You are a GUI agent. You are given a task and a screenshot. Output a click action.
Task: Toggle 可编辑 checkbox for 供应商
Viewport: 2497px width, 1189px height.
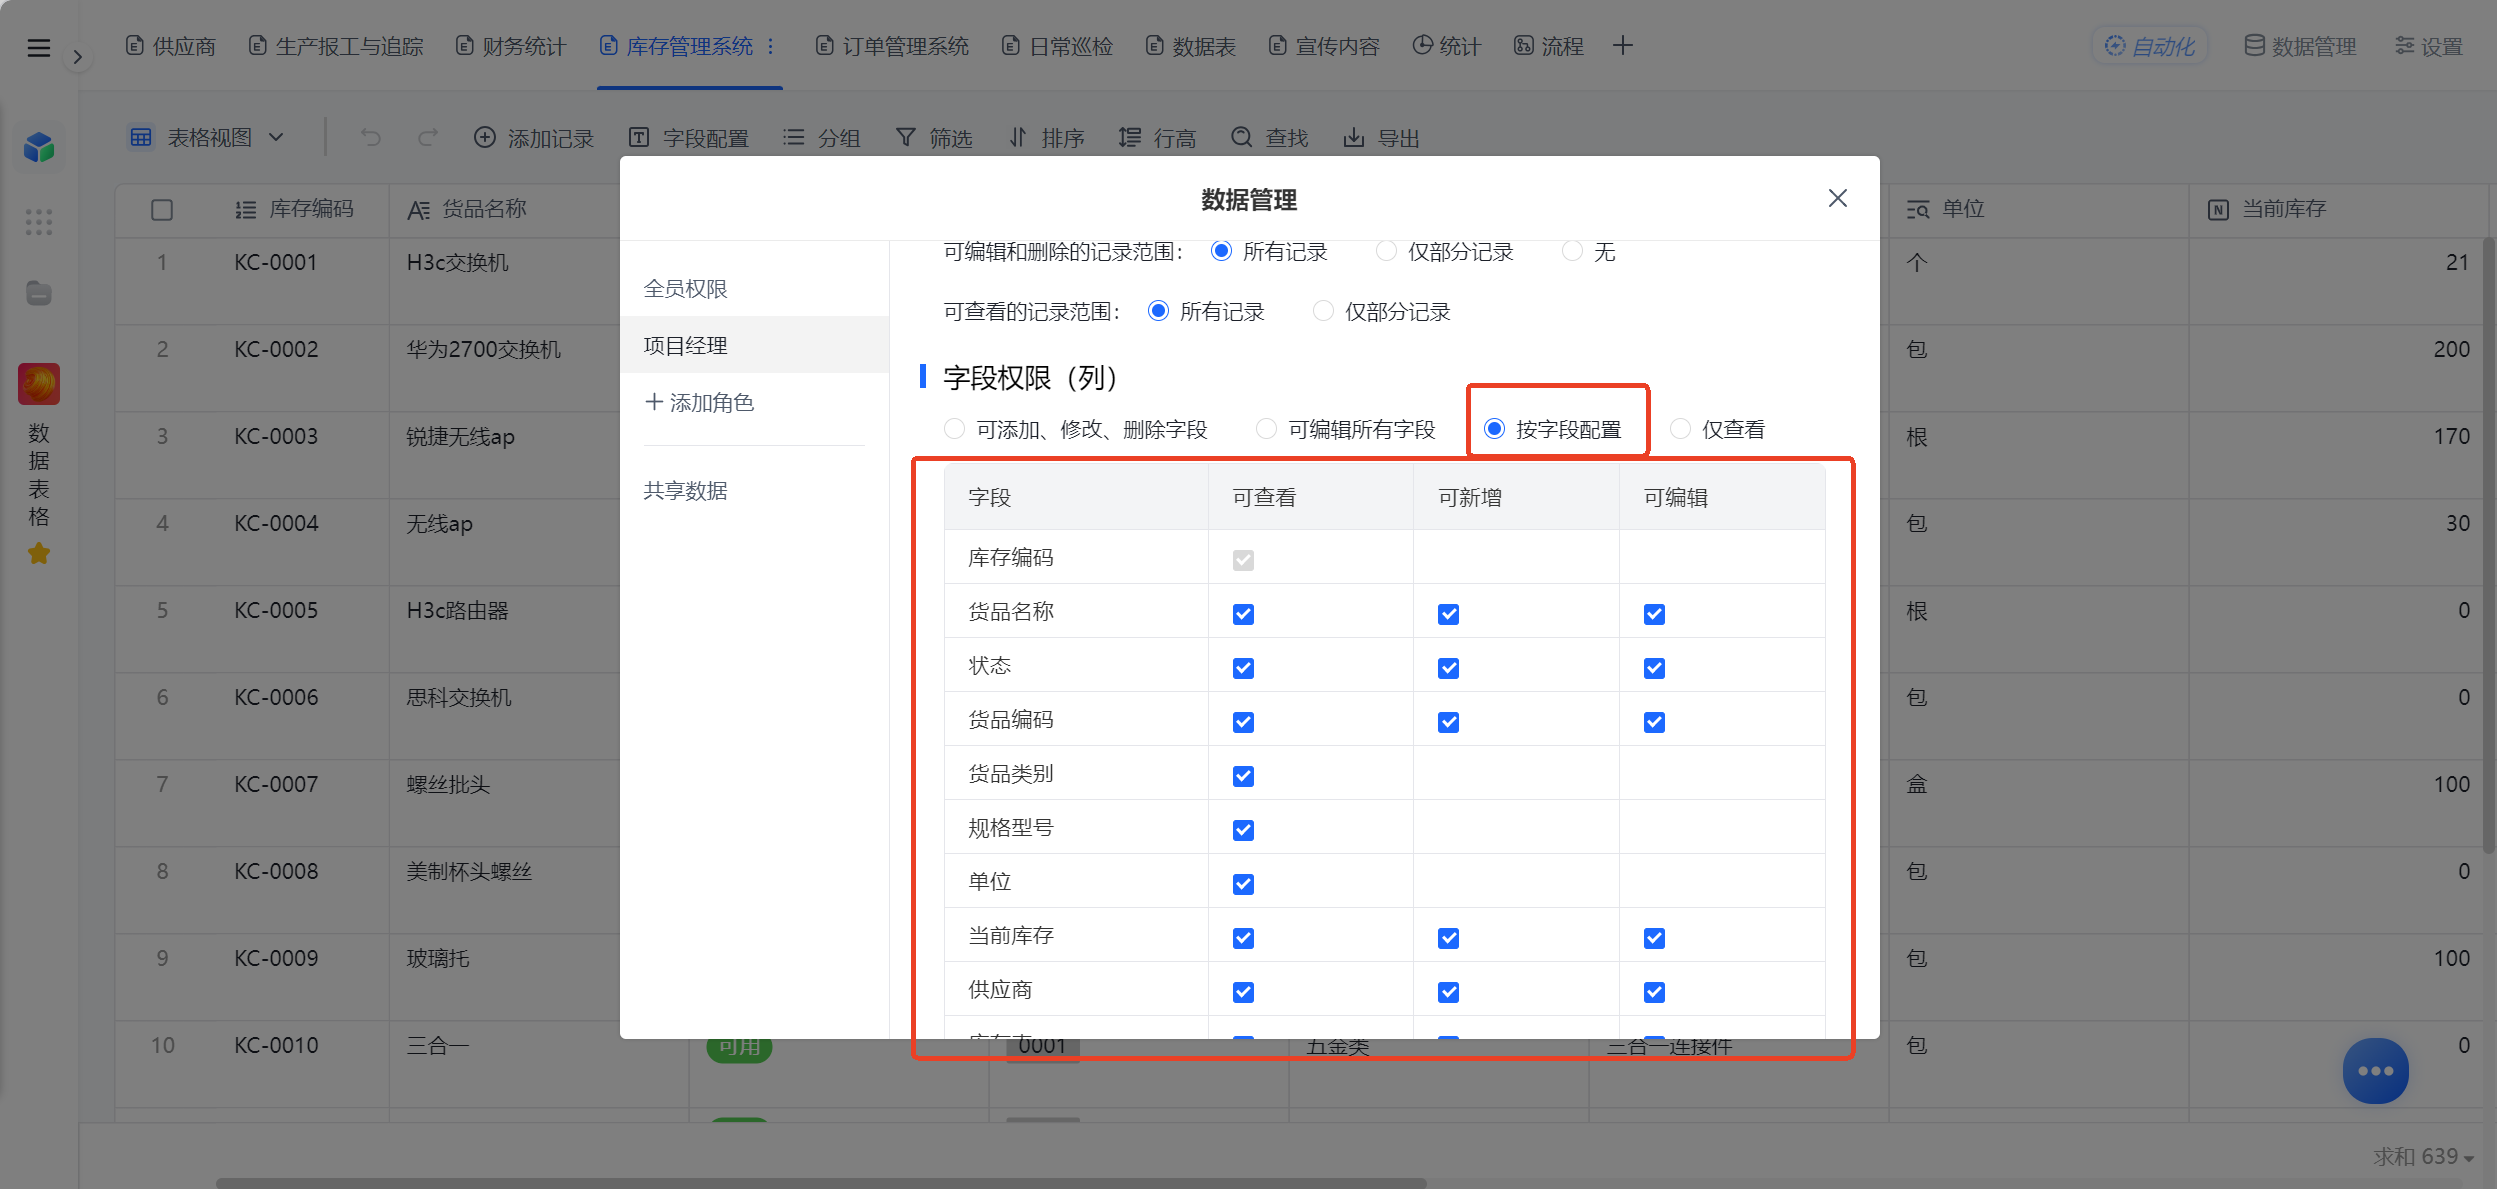tap(1654, 992)
